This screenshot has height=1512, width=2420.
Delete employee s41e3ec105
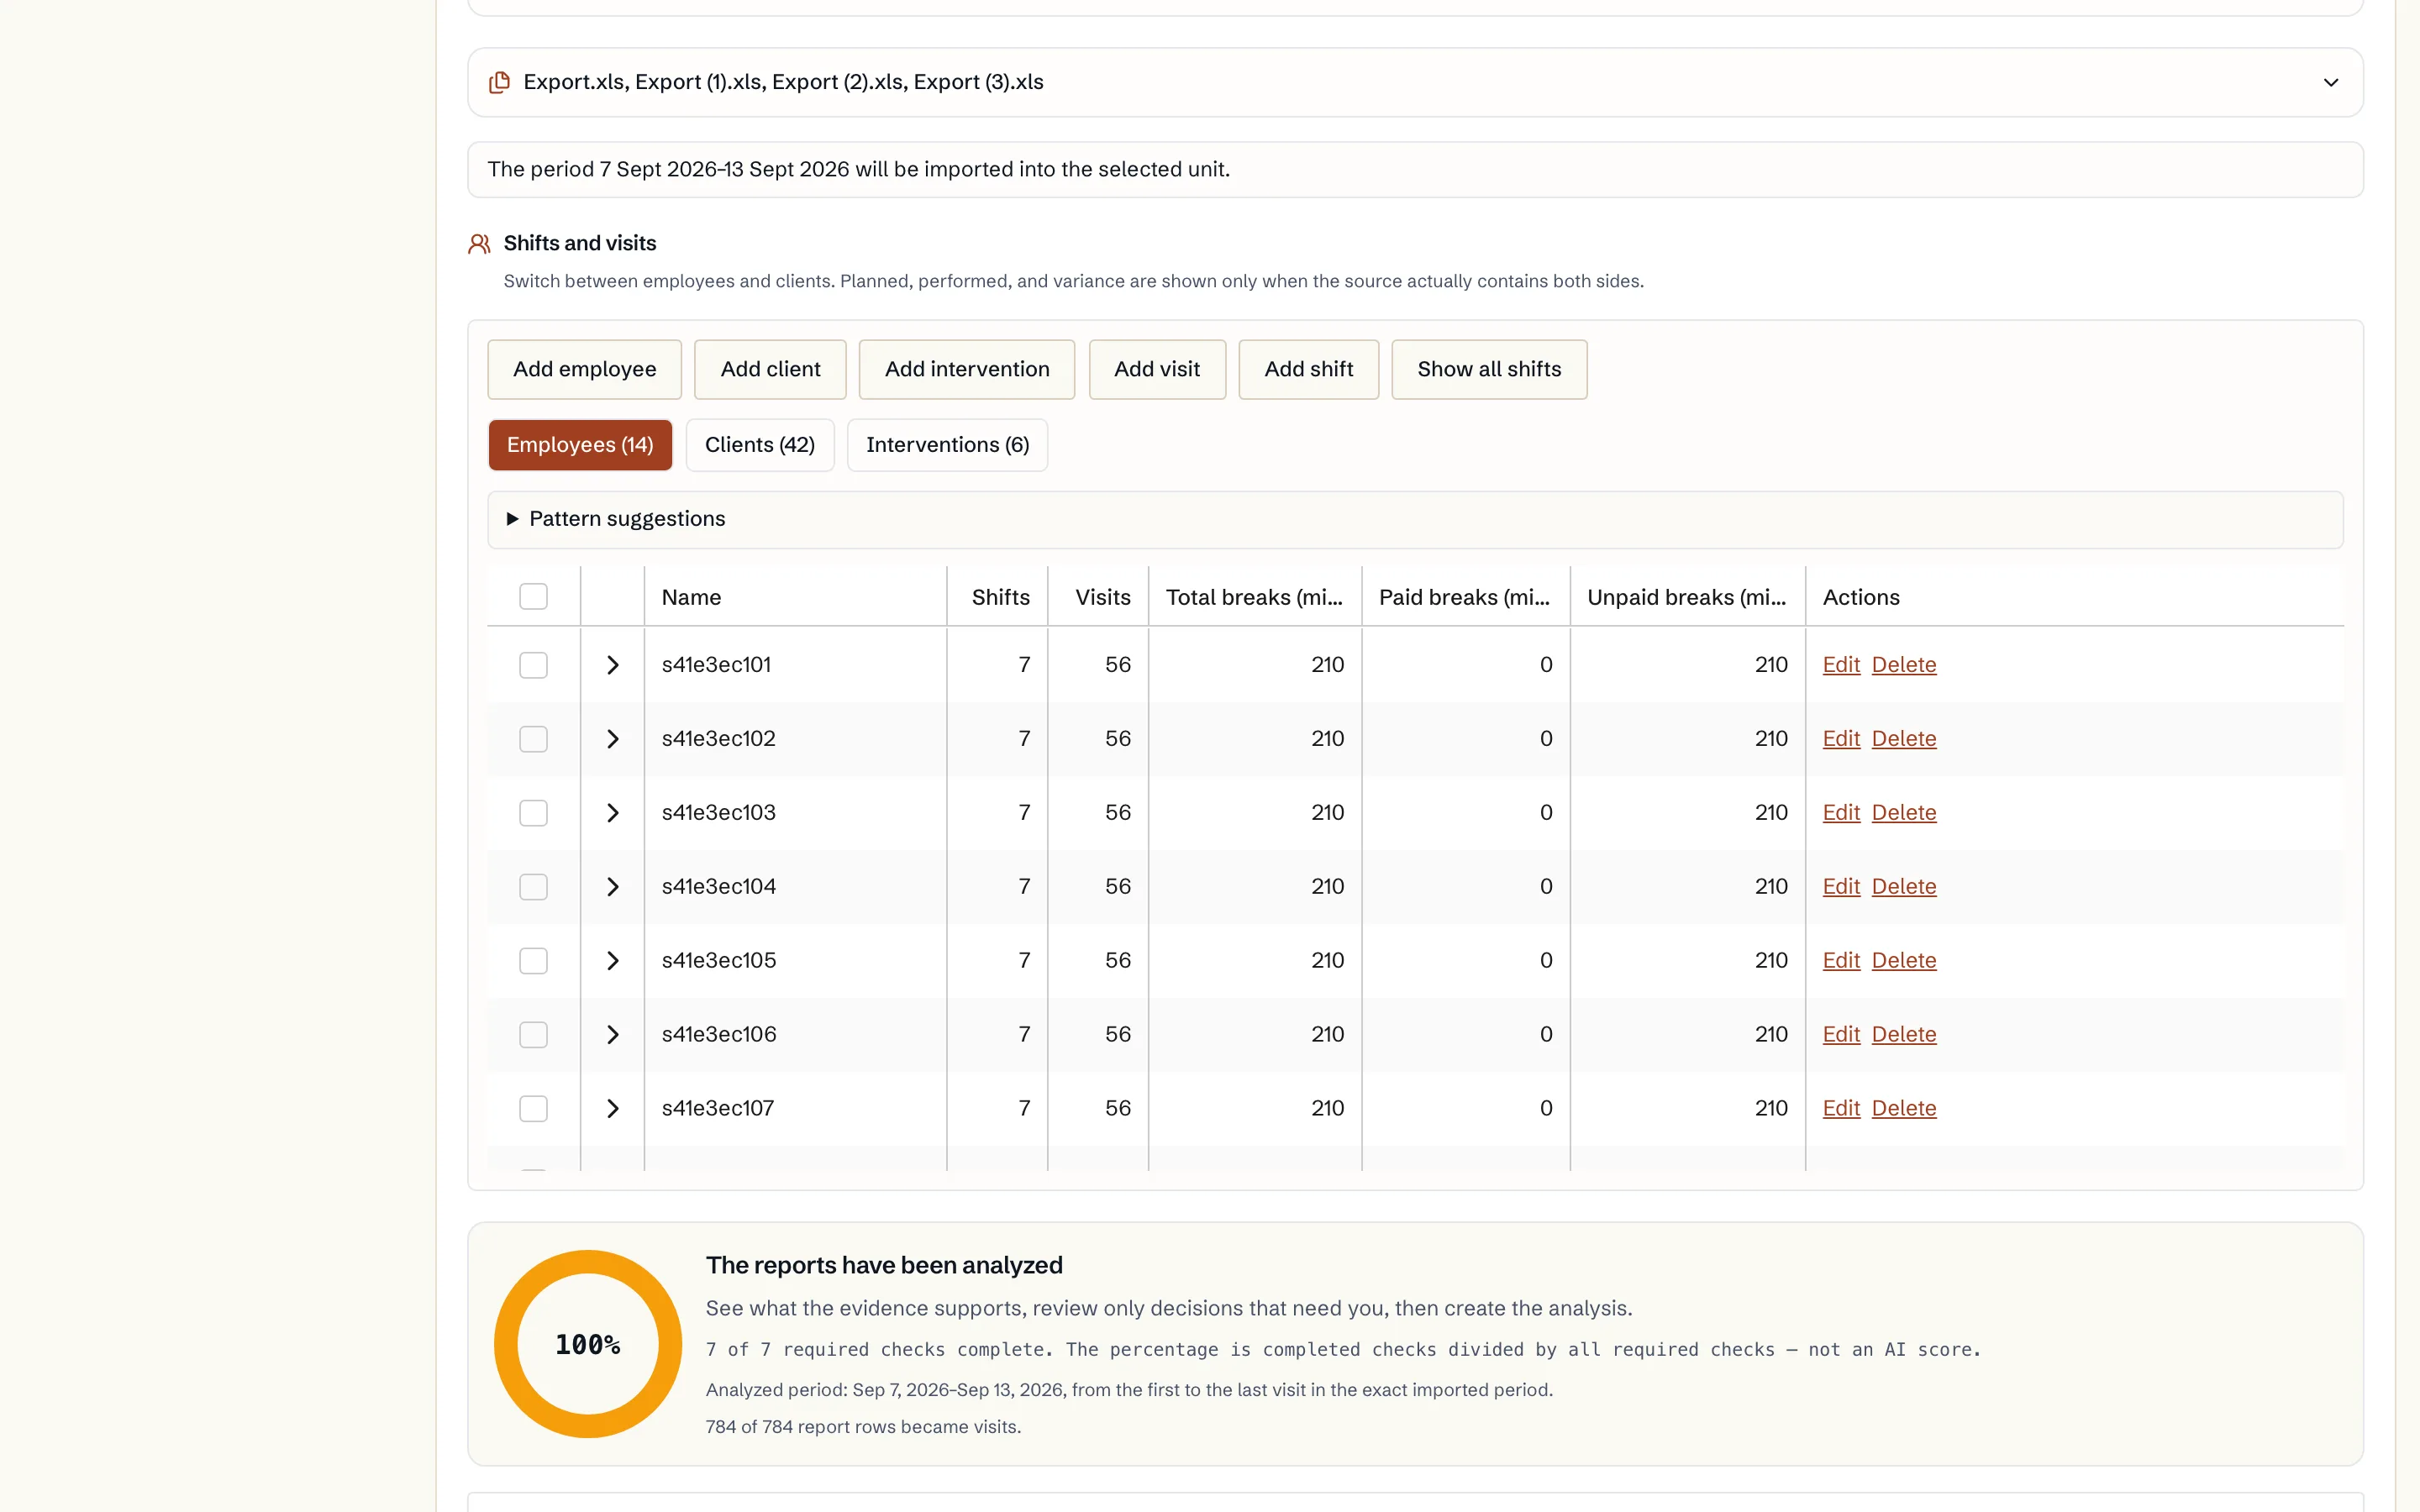click(1904, 961)
